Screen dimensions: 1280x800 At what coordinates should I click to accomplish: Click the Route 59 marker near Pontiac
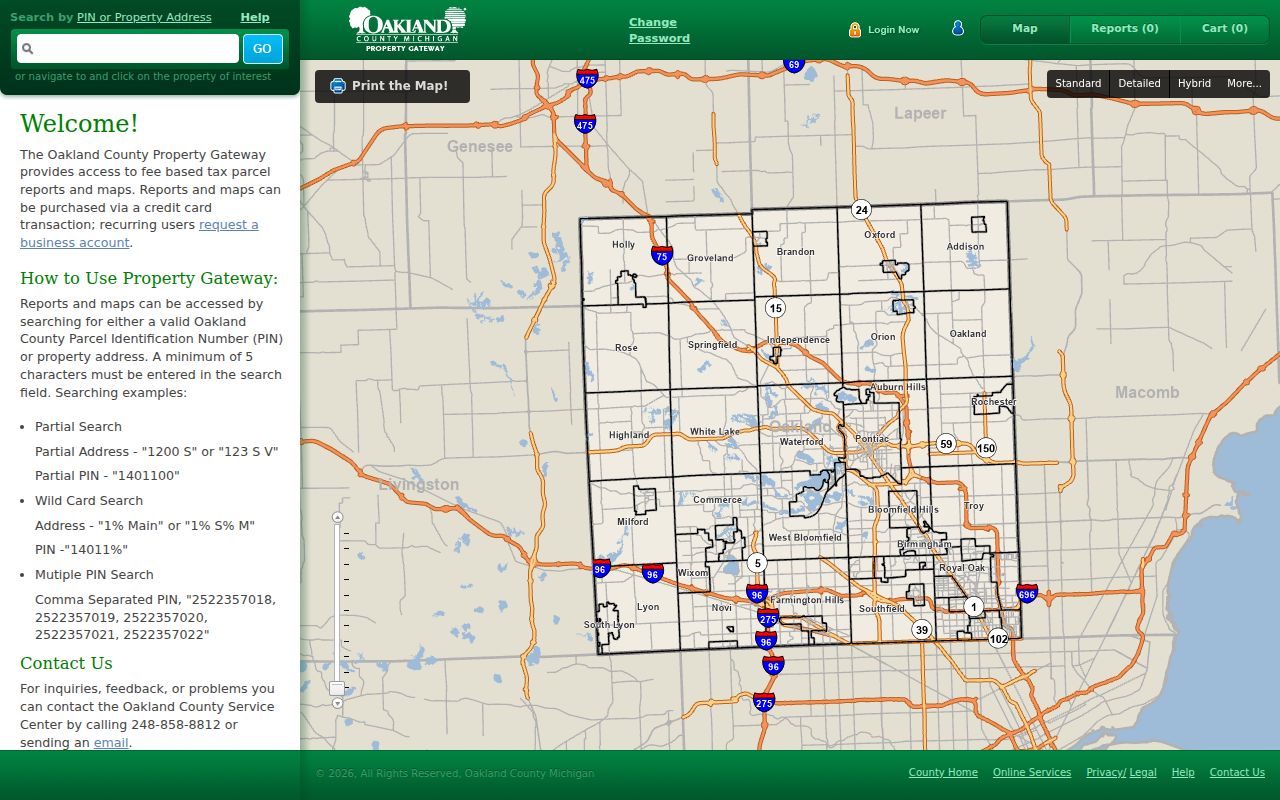[946, 444]
